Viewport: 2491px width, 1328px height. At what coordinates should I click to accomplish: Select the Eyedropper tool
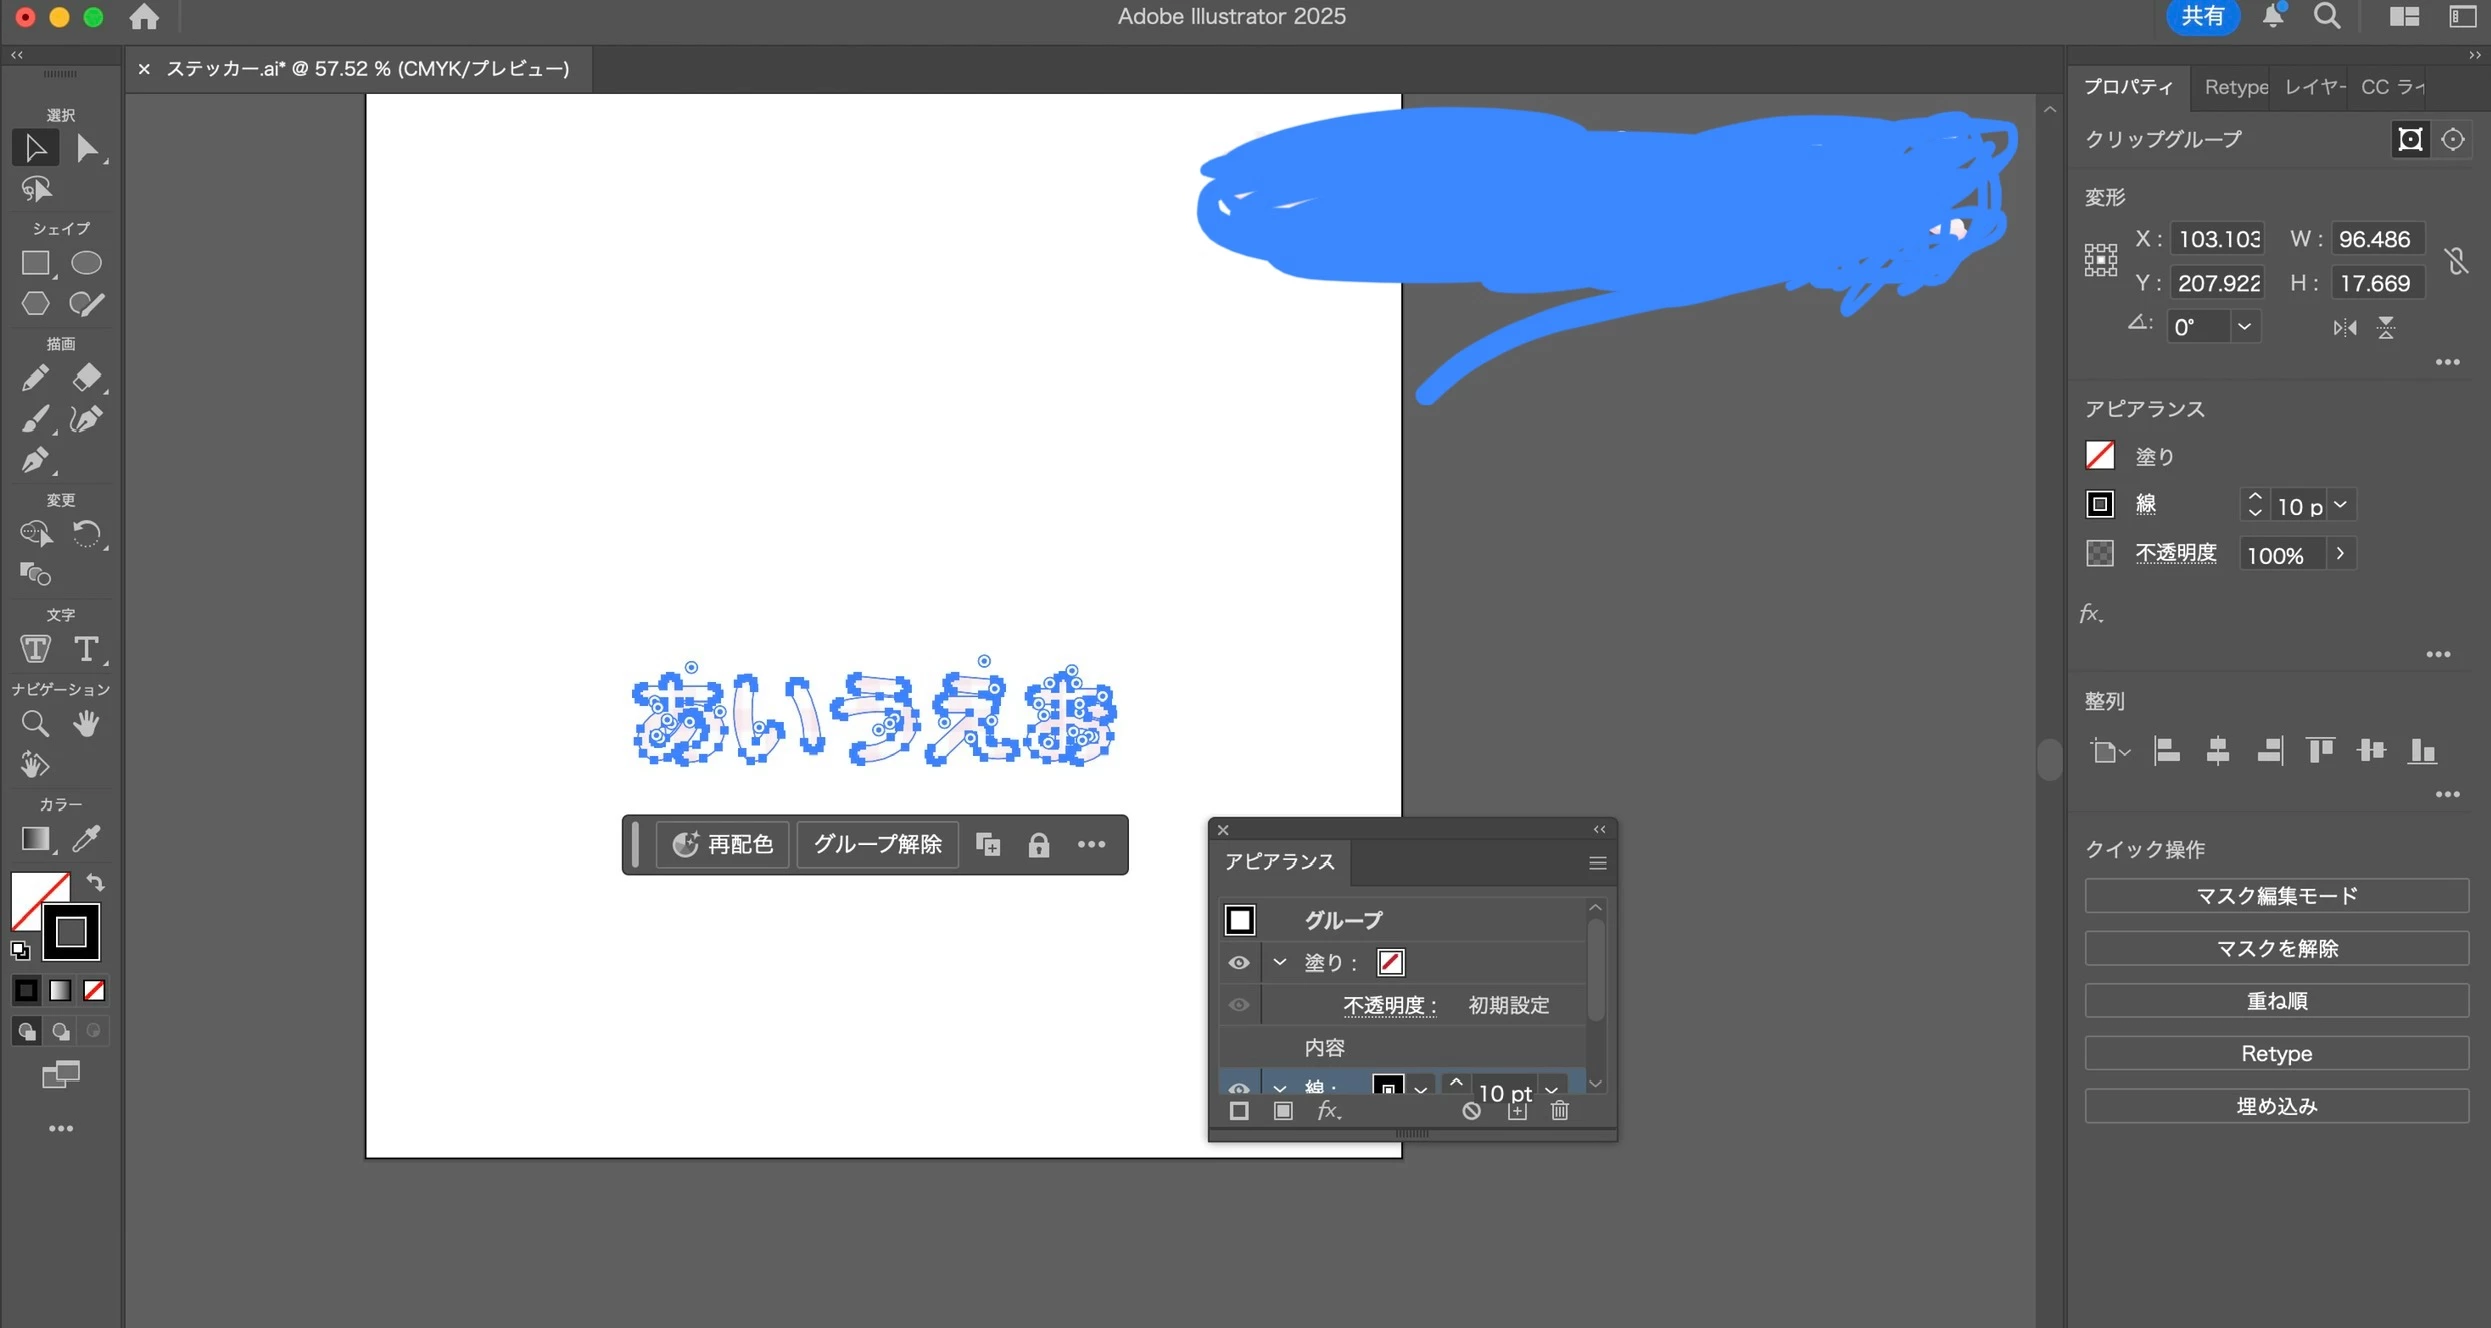(87, 838)
